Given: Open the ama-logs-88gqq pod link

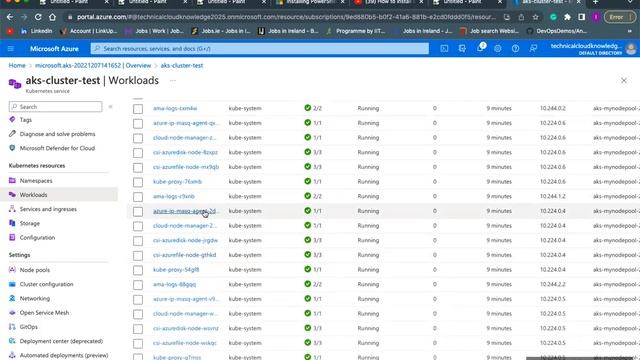Looking at the screenshot, I should click(174, 284).
